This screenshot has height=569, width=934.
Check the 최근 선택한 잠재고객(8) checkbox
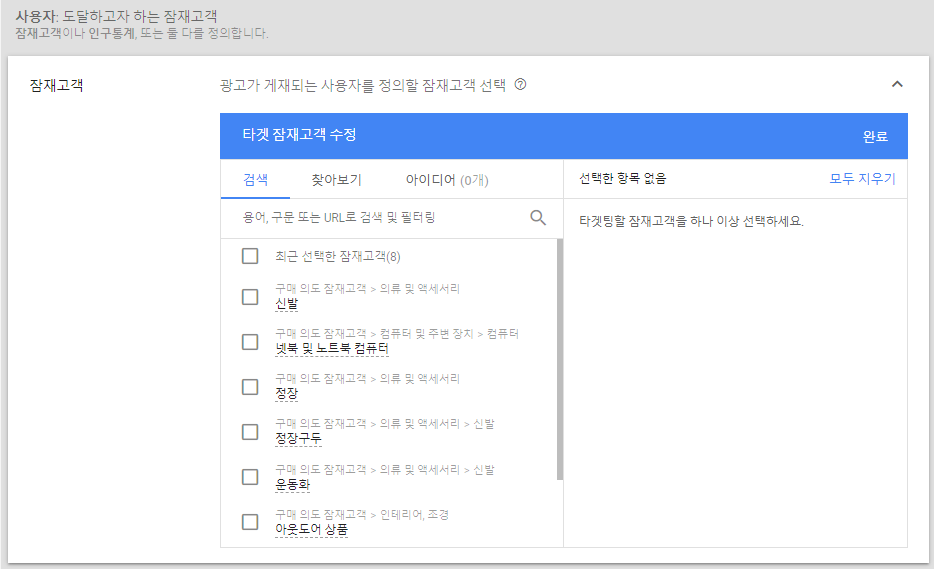pos(250,256)
